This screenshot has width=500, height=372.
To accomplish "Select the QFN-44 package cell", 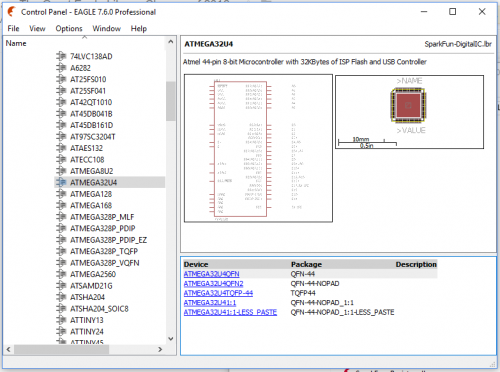I will pos(302,274).
